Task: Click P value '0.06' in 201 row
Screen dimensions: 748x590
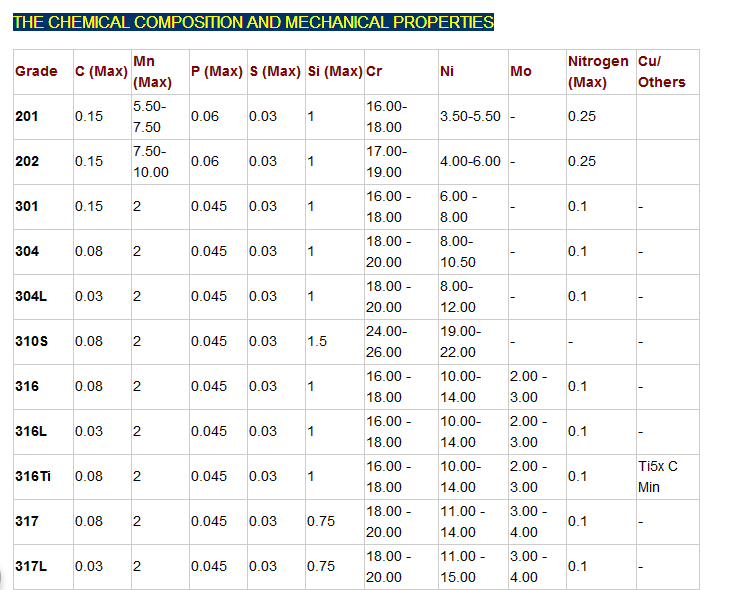Action: (x=205, y=116)
